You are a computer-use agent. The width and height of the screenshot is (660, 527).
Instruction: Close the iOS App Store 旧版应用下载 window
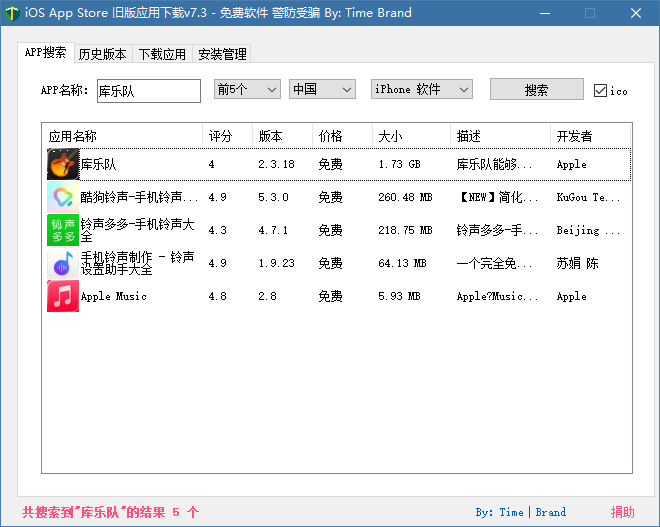pyautogui.click(x=636, y=13)
